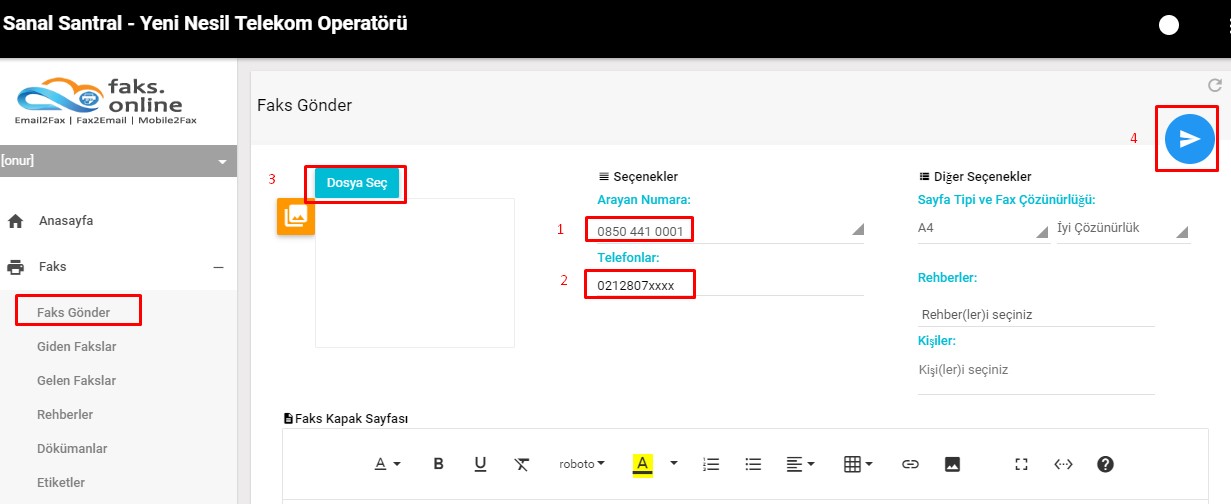1231x504 pixels.
Task: Apply the yellow highlight color swatch
Action: coord(643,464)
